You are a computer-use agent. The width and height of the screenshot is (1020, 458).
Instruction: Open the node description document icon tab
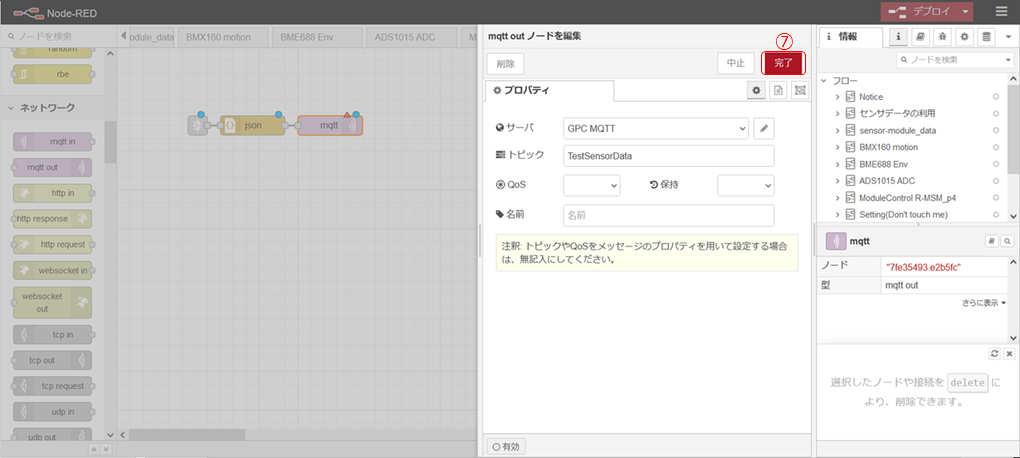[779, 91]
